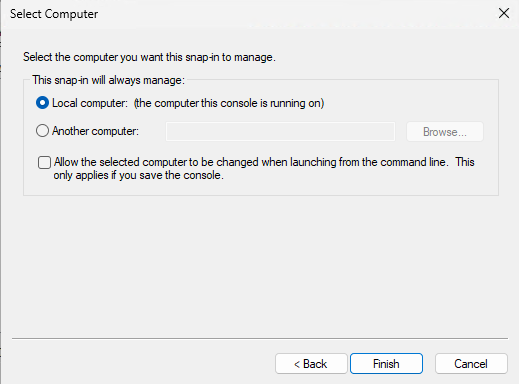Focus the Another computer name field
The image size is (519, 384).
tap(280, 132)
